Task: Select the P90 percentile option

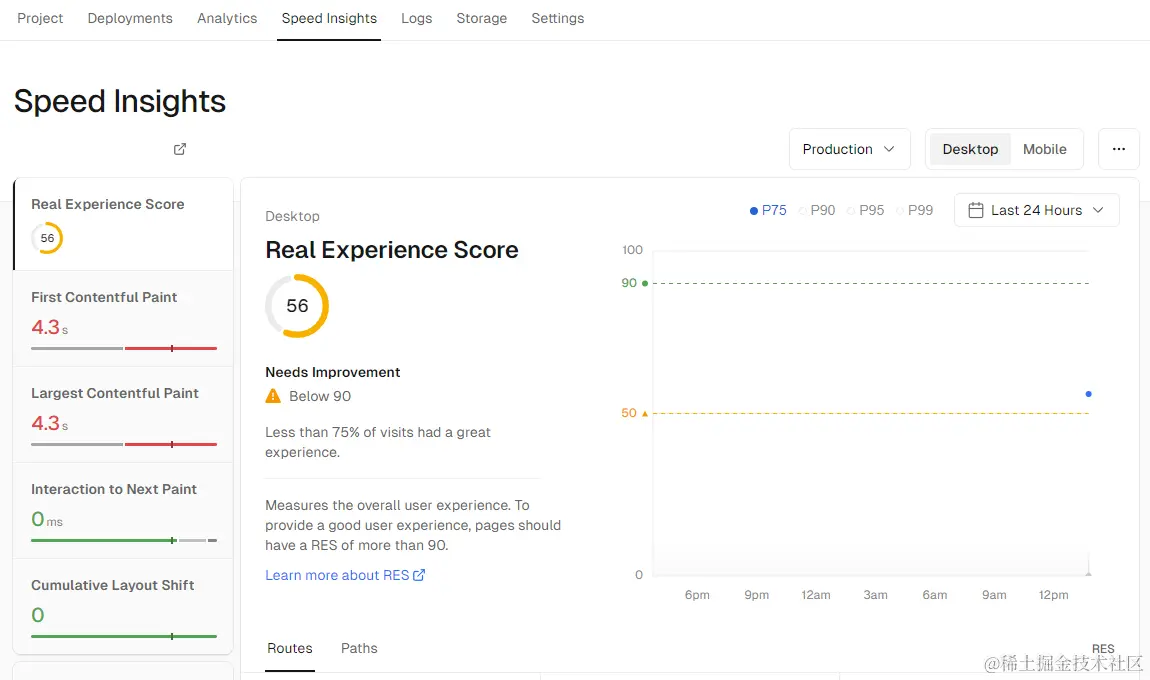Action: tap(816, 211)
